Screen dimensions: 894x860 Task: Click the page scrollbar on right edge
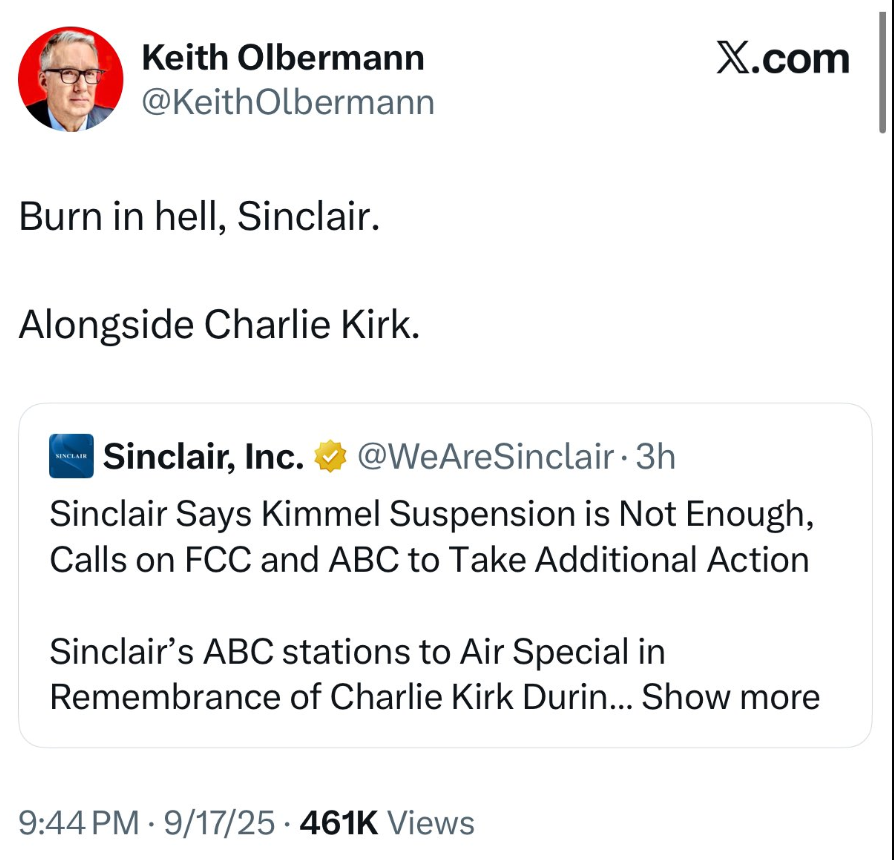click(x=881, y=66)
